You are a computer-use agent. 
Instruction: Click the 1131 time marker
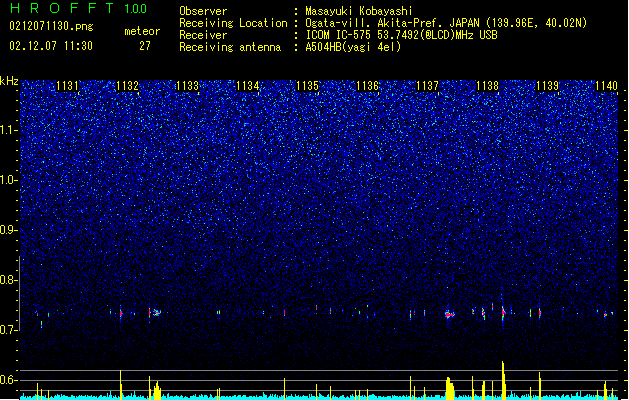point(67,85)
